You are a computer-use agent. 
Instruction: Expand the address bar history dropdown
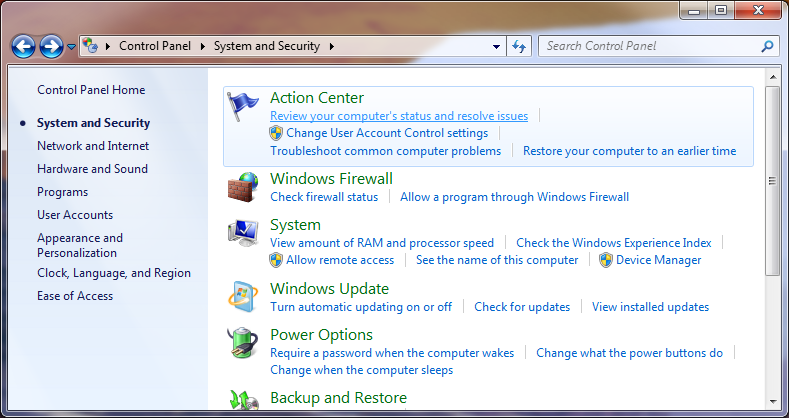pos(496,46)
